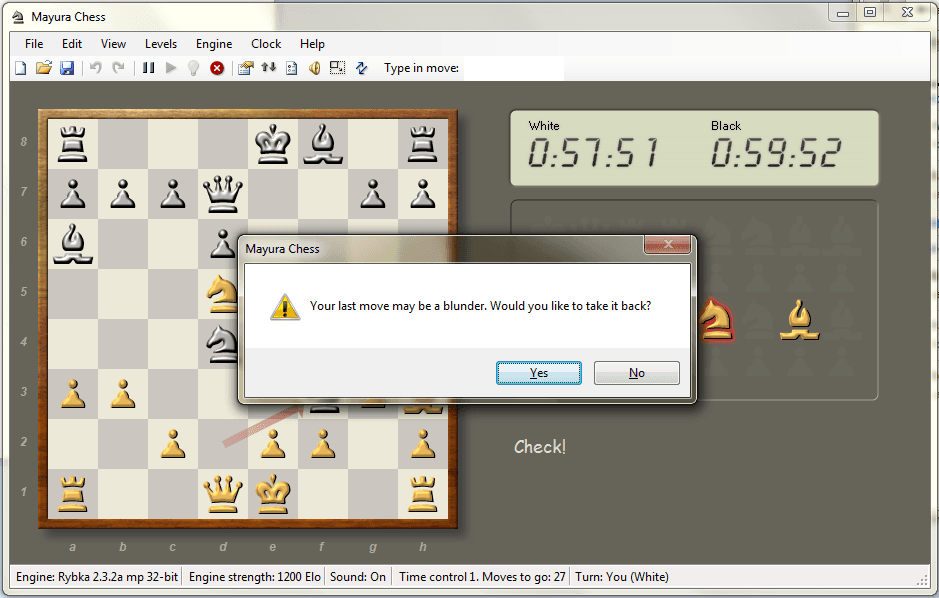Open the Clock menu

click(x=266, y=44)
